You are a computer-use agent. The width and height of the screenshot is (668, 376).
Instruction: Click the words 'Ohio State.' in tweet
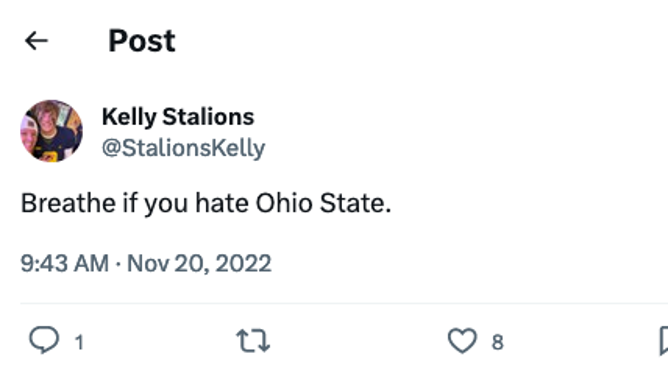(x=323, y=203)
